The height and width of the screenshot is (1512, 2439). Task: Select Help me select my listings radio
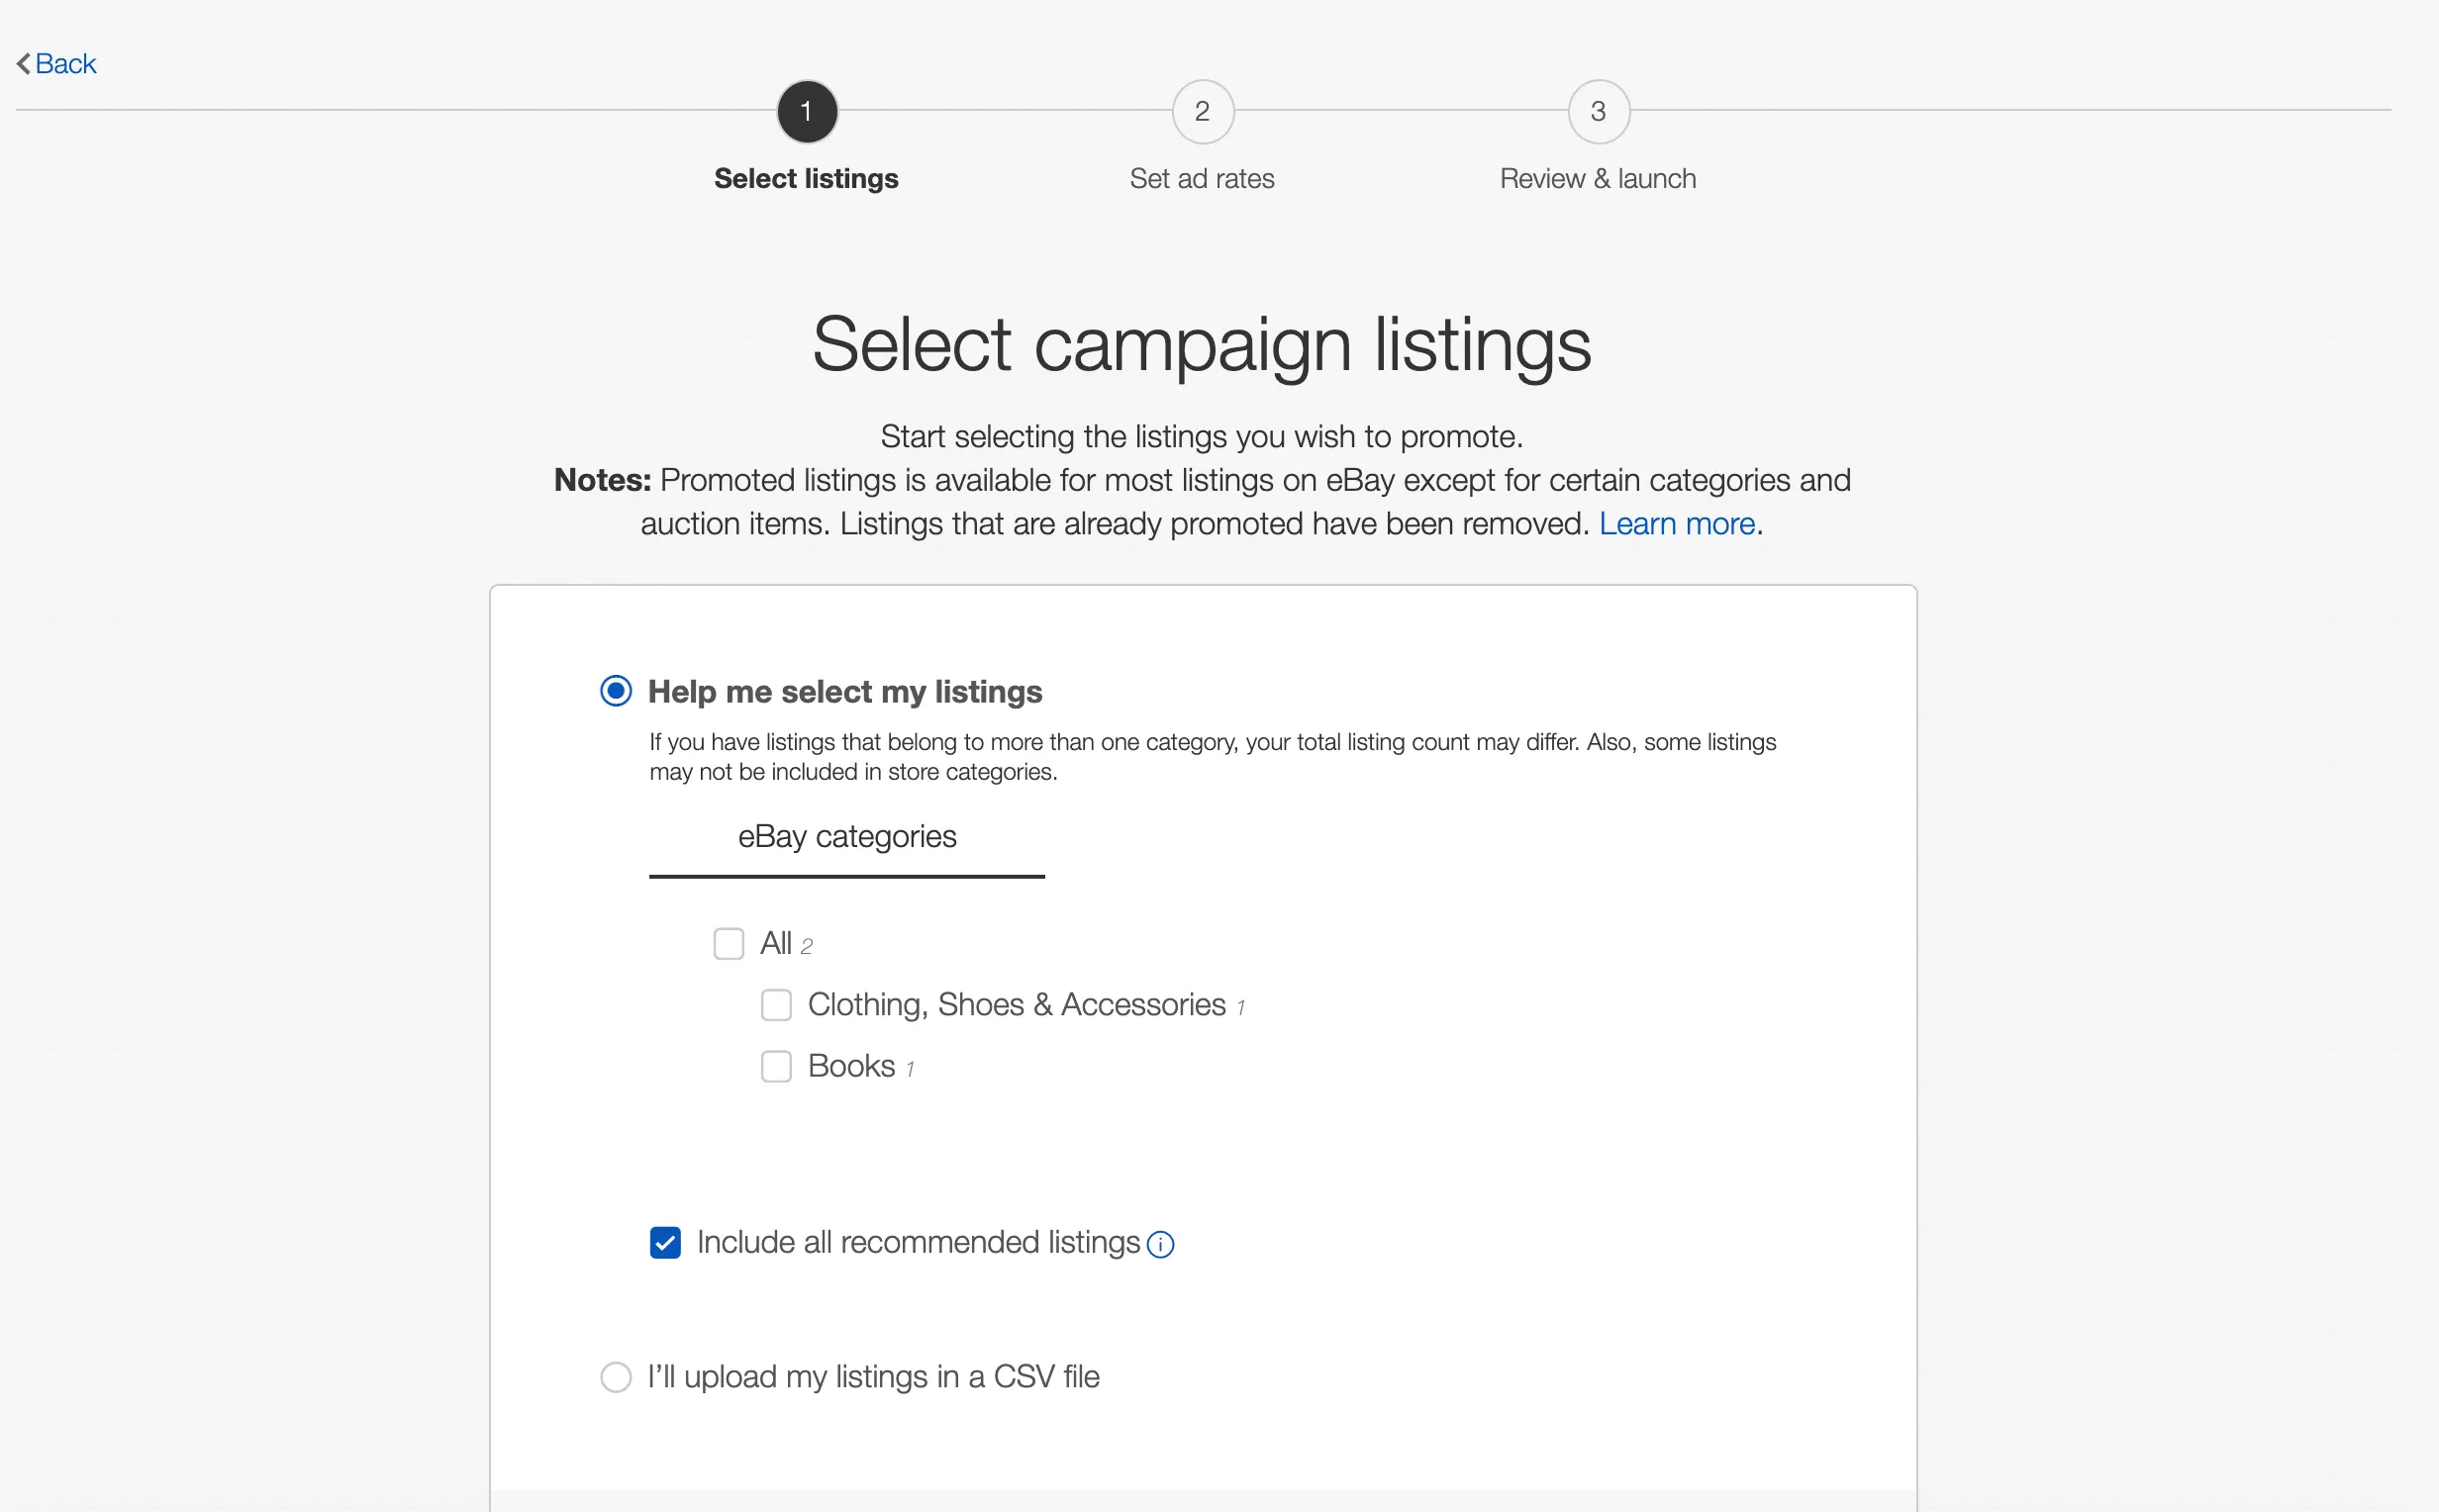click(x=616, y=691)
